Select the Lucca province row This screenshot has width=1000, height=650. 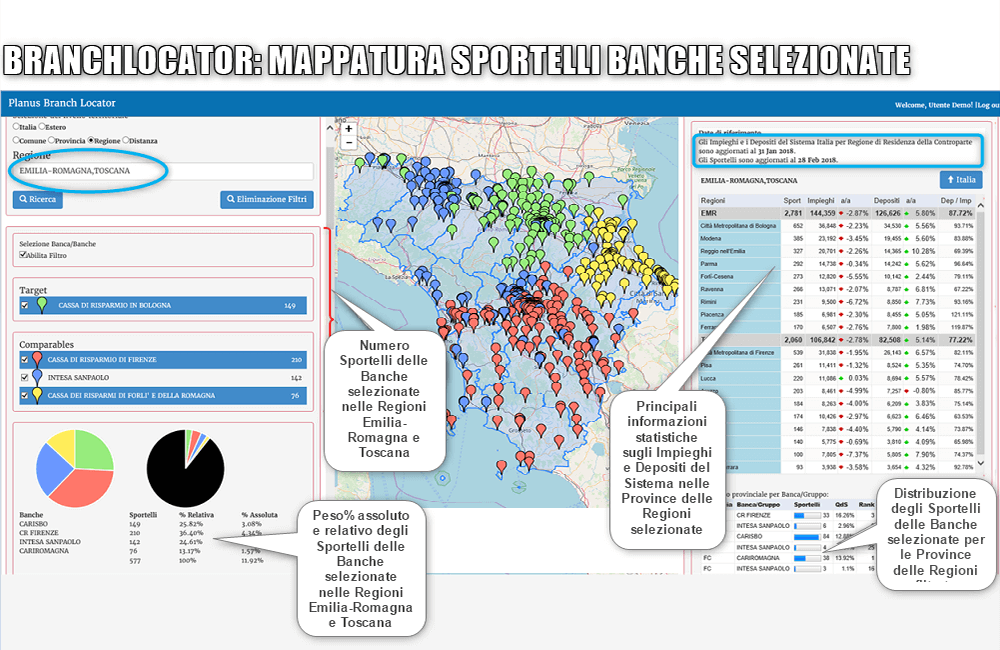(x=837, y=378)
